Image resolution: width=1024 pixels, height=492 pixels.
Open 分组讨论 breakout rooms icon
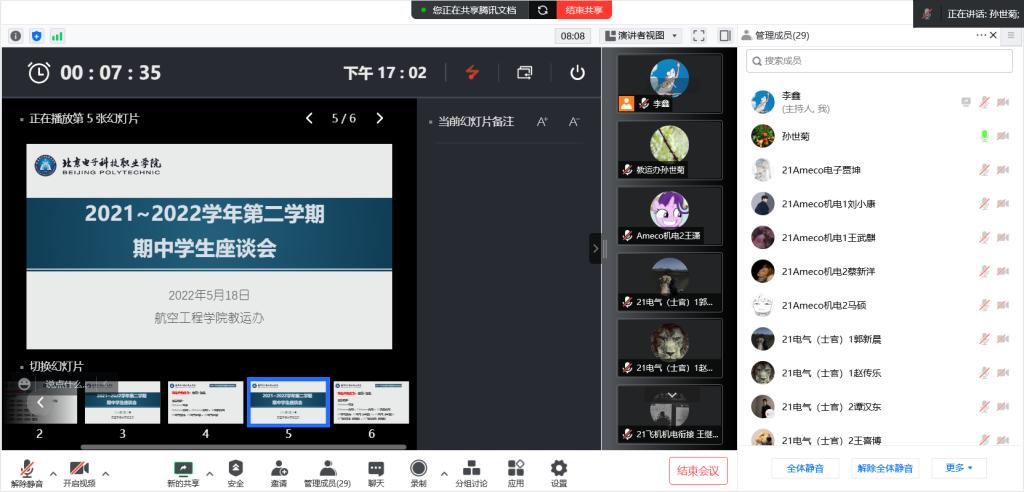[471, 468]
